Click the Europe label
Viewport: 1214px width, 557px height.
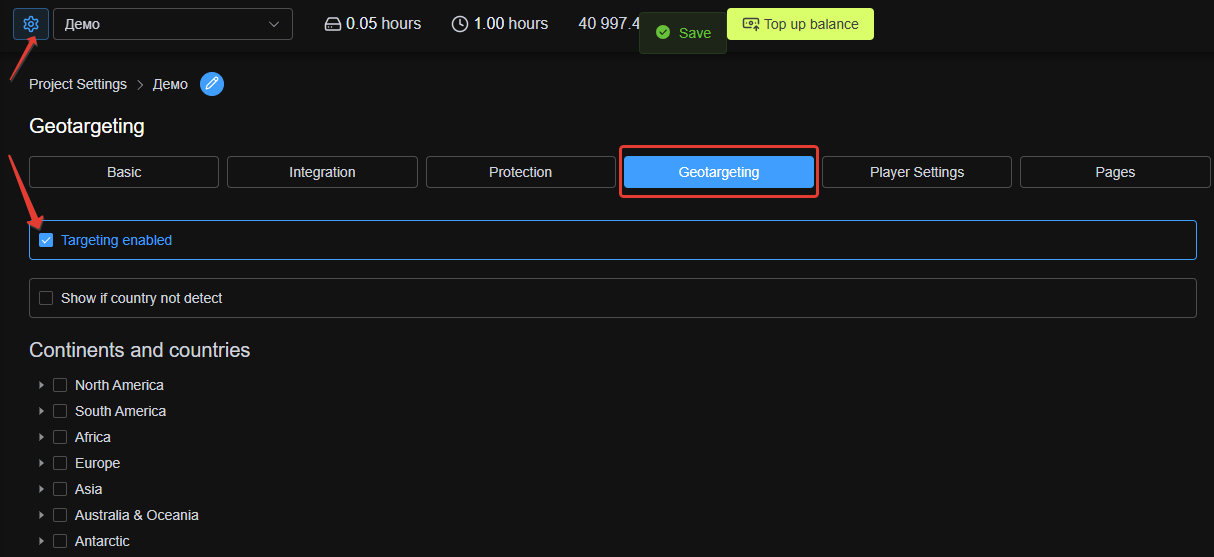click(x=97, y=463)
